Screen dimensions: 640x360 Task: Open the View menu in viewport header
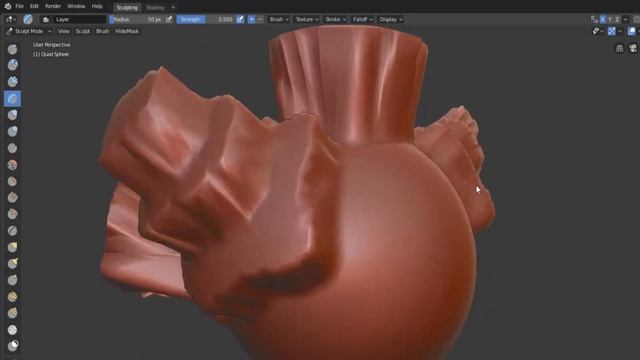[x=63, y=31]
